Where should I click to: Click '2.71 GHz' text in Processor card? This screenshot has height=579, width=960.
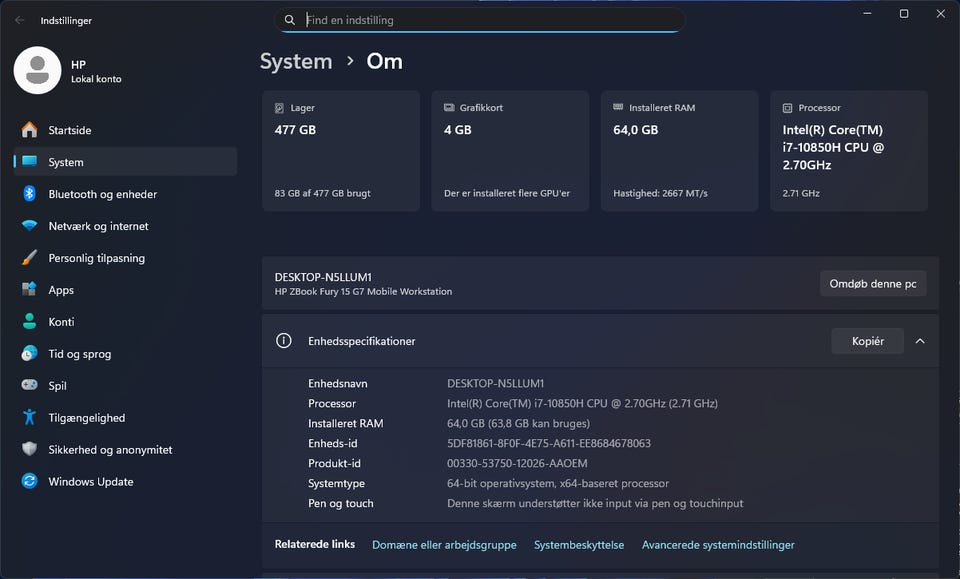click(801, 193)
